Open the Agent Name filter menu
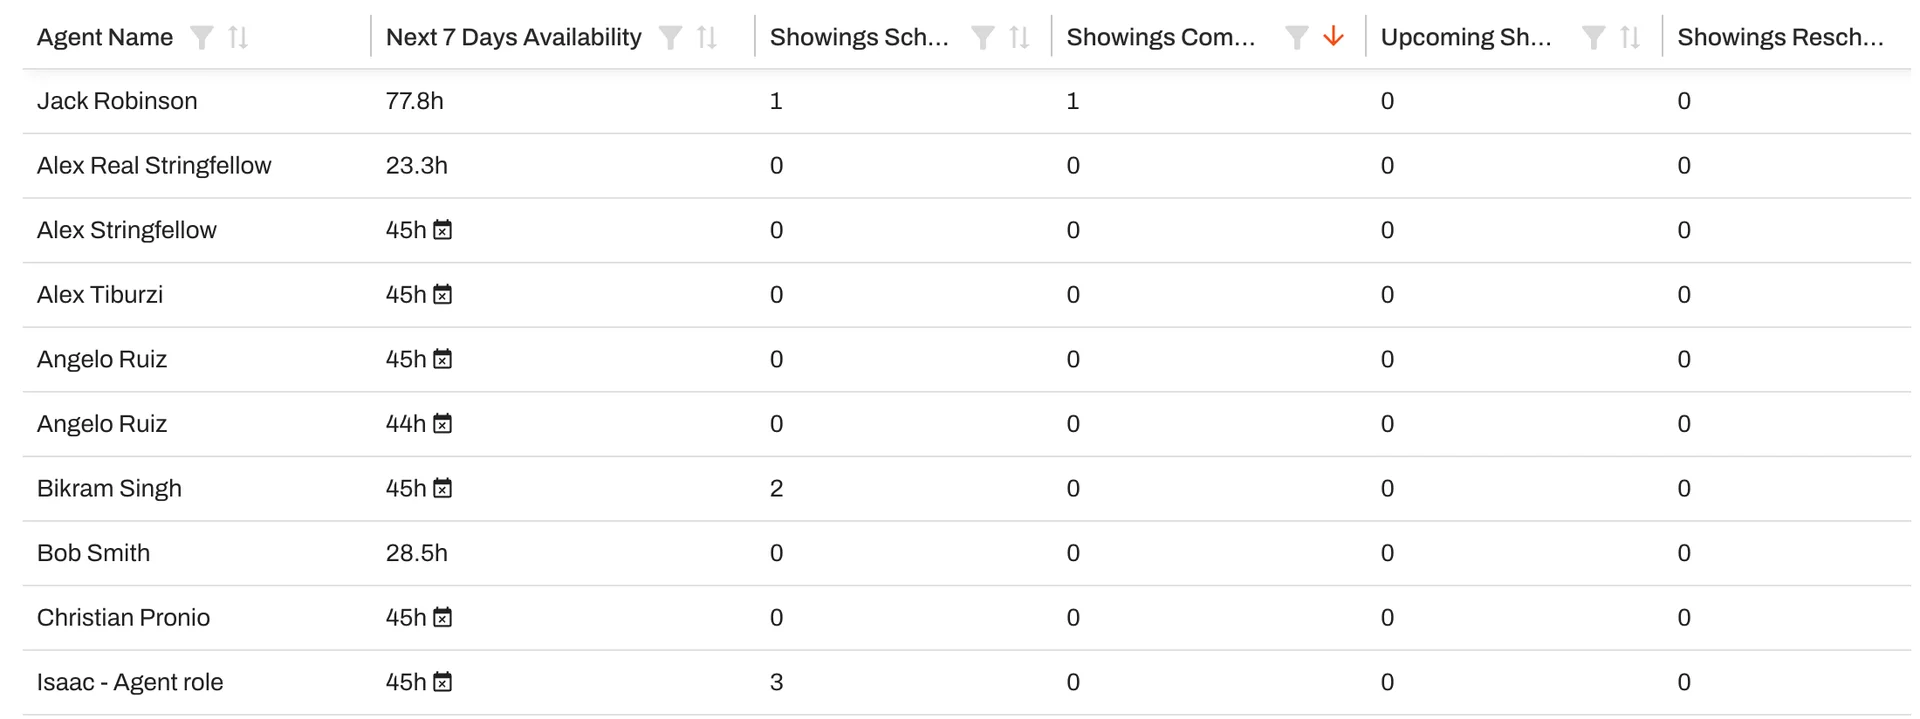The width and height of the screenshot is (1920, 719). coord(201,37)
